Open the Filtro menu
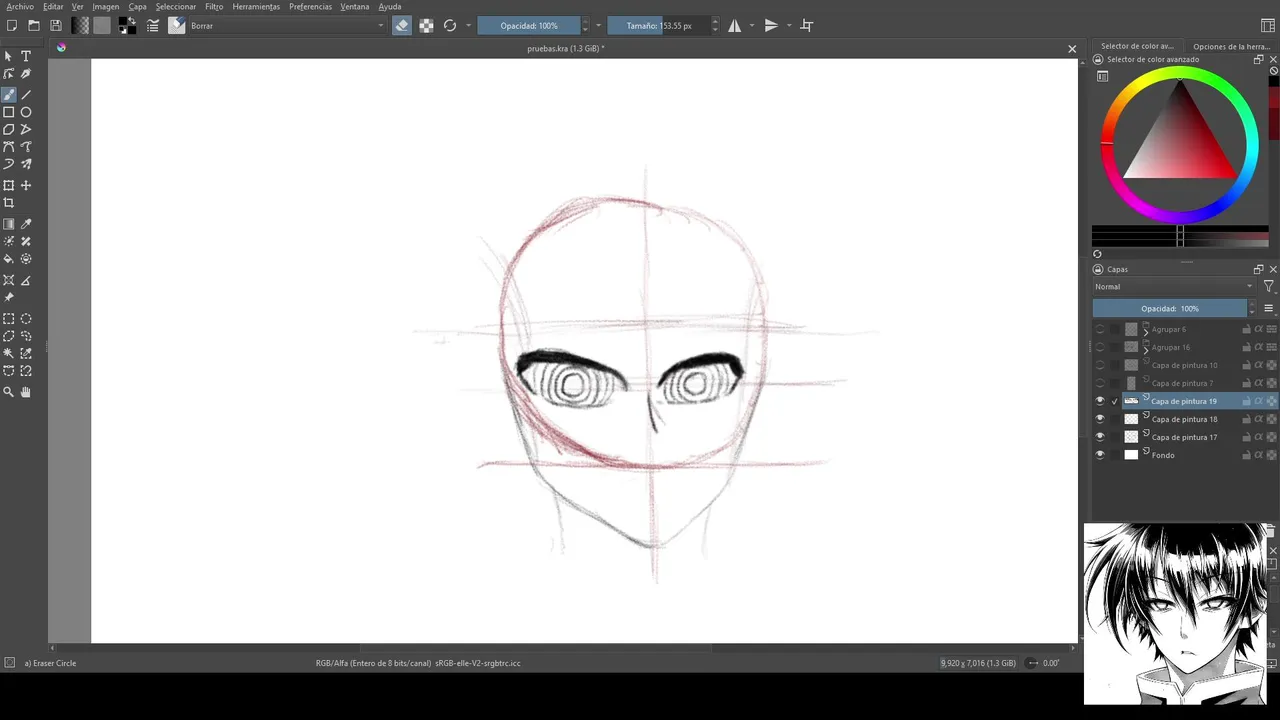Viewport: 1280px width, 720px height. click(214, 6)
